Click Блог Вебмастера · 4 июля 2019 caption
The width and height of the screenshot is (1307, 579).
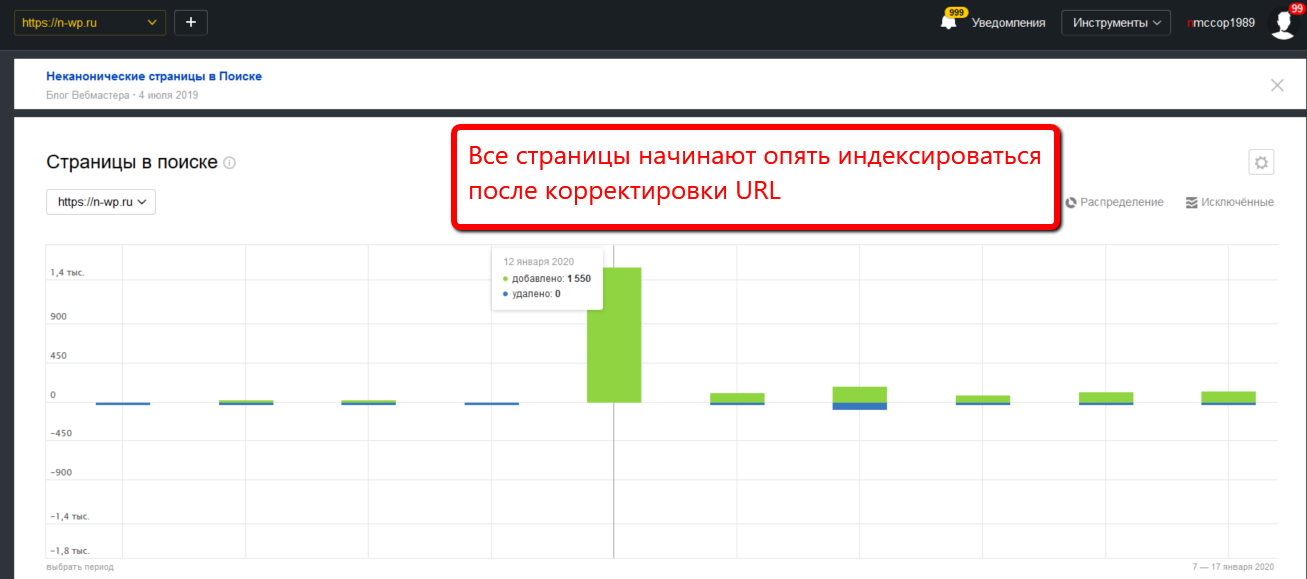coord(122,95)
